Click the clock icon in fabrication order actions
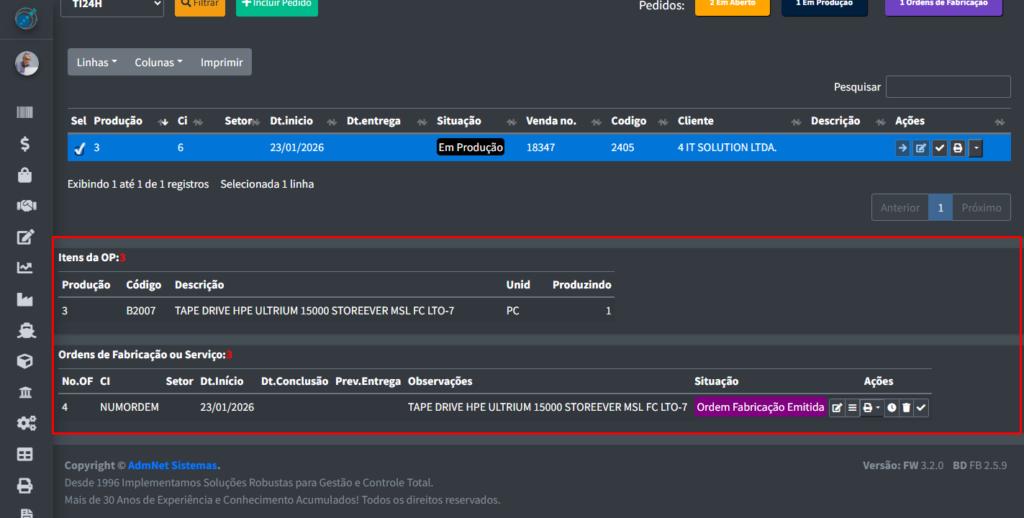 pos(891,408)
